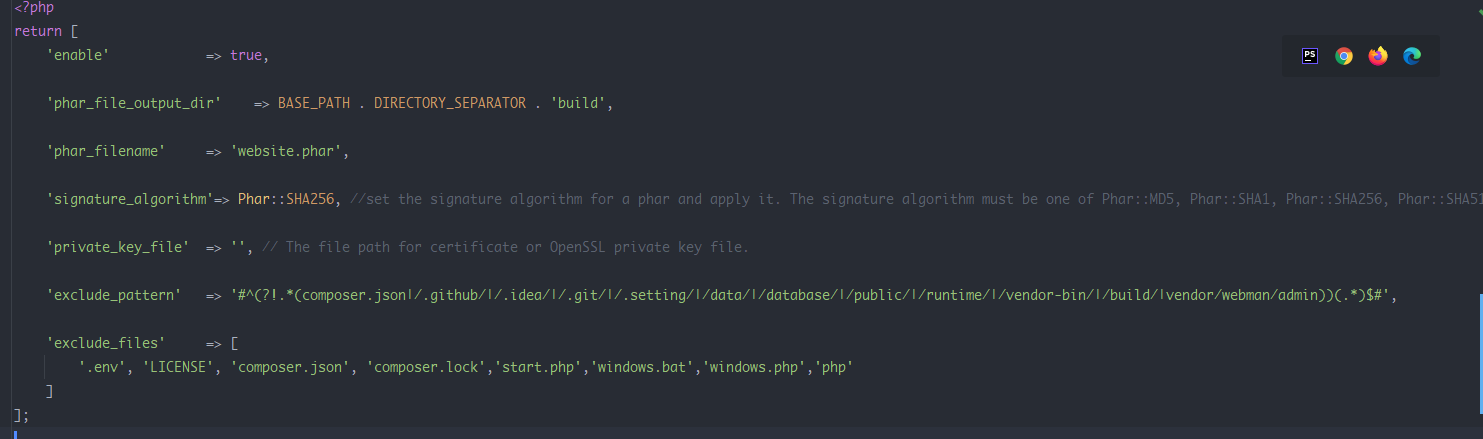Place cursor in 'website.phar' string
Image resolution: width=1483 pixels, height=439 pixels.
point(286,151)
